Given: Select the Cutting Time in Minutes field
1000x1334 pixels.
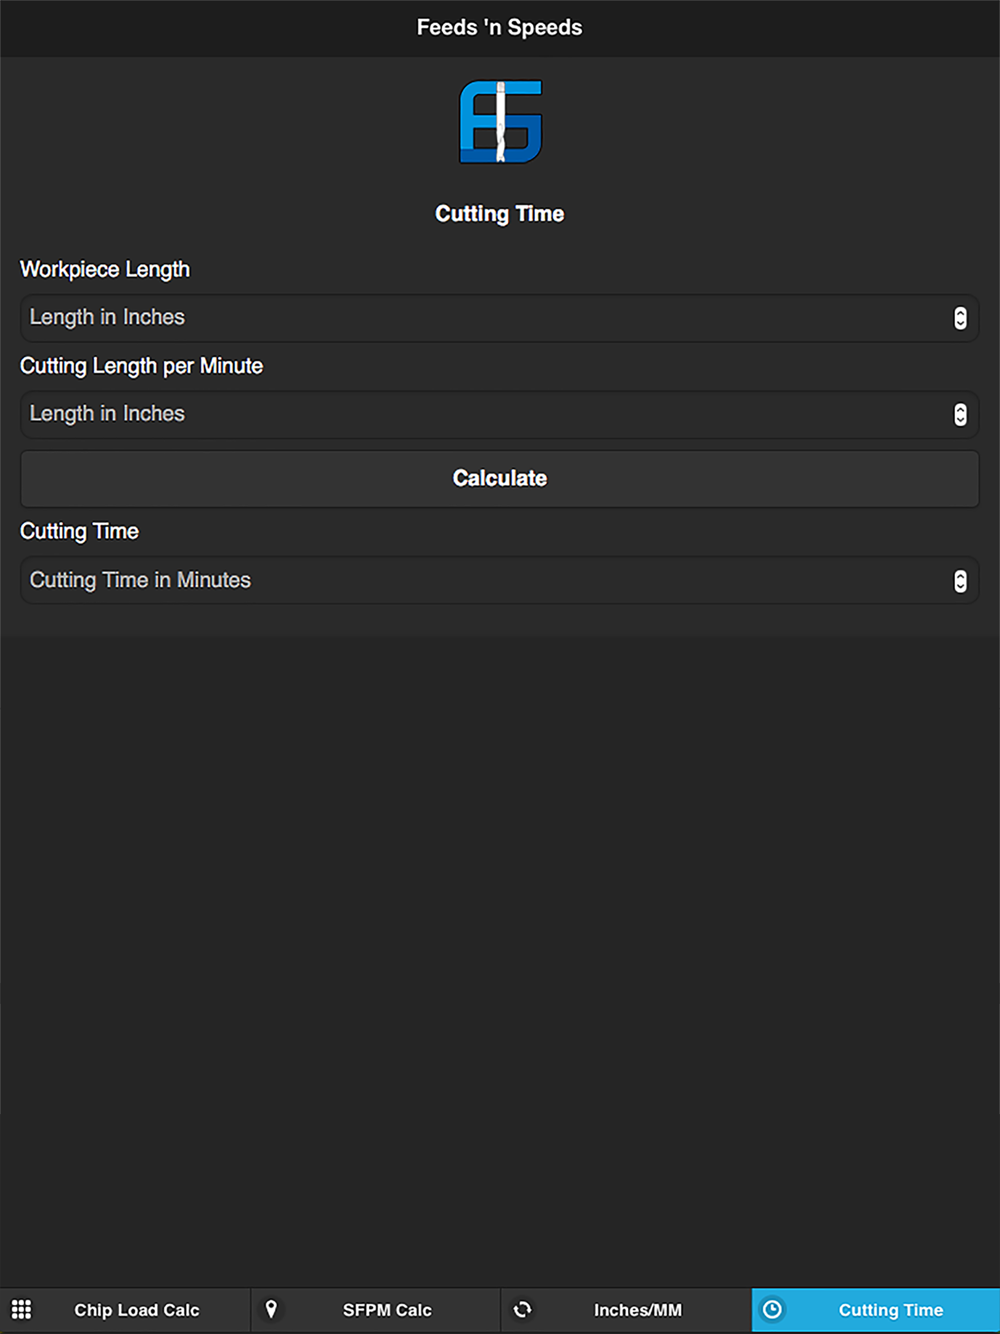Looking at the screenshot, I should click(480, 581).
